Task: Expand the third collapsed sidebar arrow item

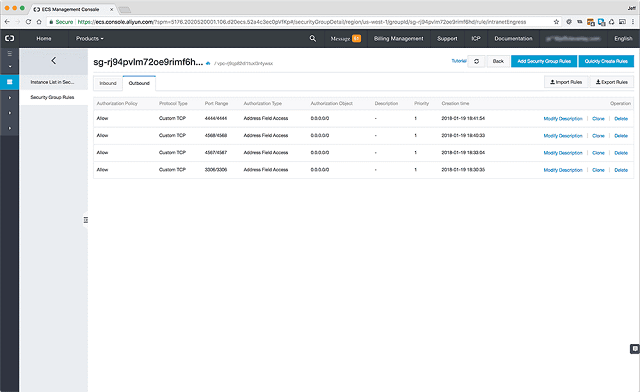Action: click(10, 128)
